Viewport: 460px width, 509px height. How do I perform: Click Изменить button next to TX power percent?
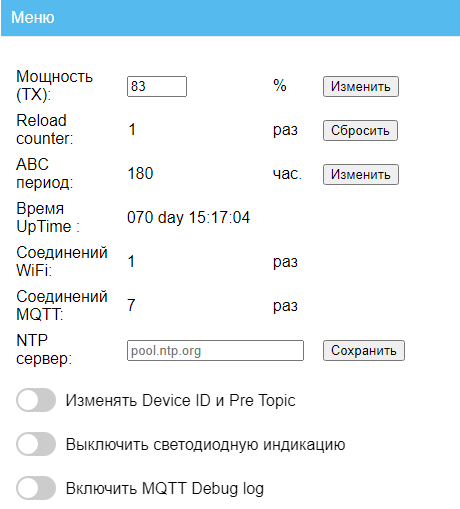click(361, 87)
